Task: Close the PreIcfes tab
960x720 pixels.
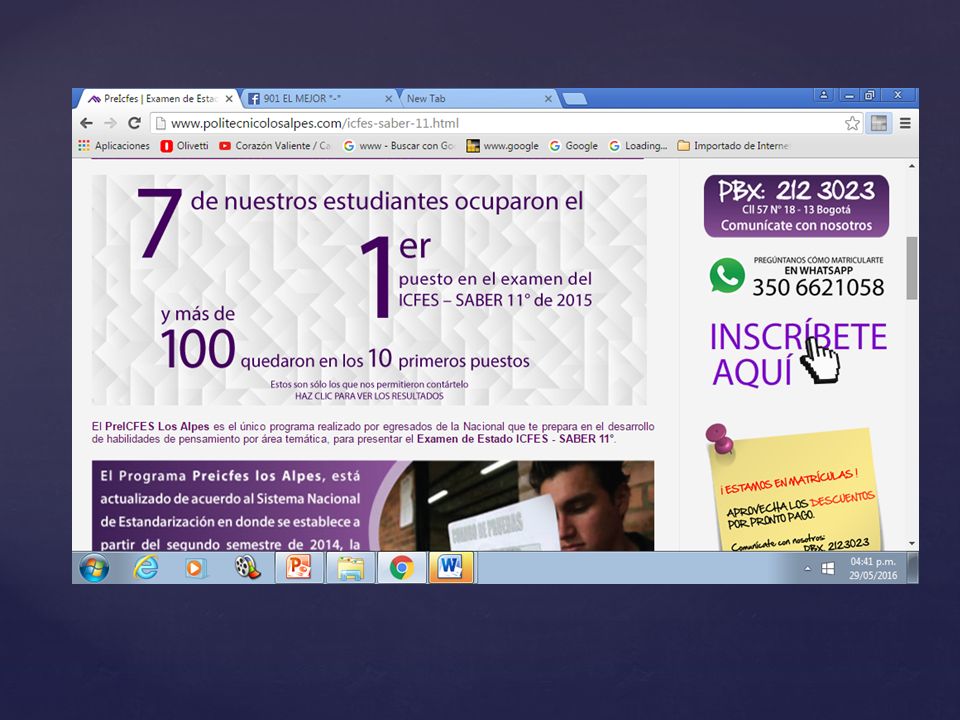Action: click(229, 99)
